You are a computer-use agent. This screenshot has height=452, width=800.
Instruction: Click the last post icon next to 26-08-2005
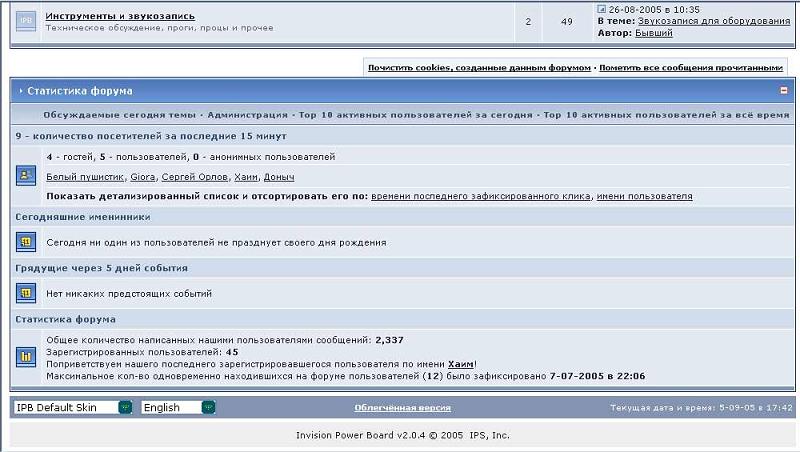click(601, 9)
